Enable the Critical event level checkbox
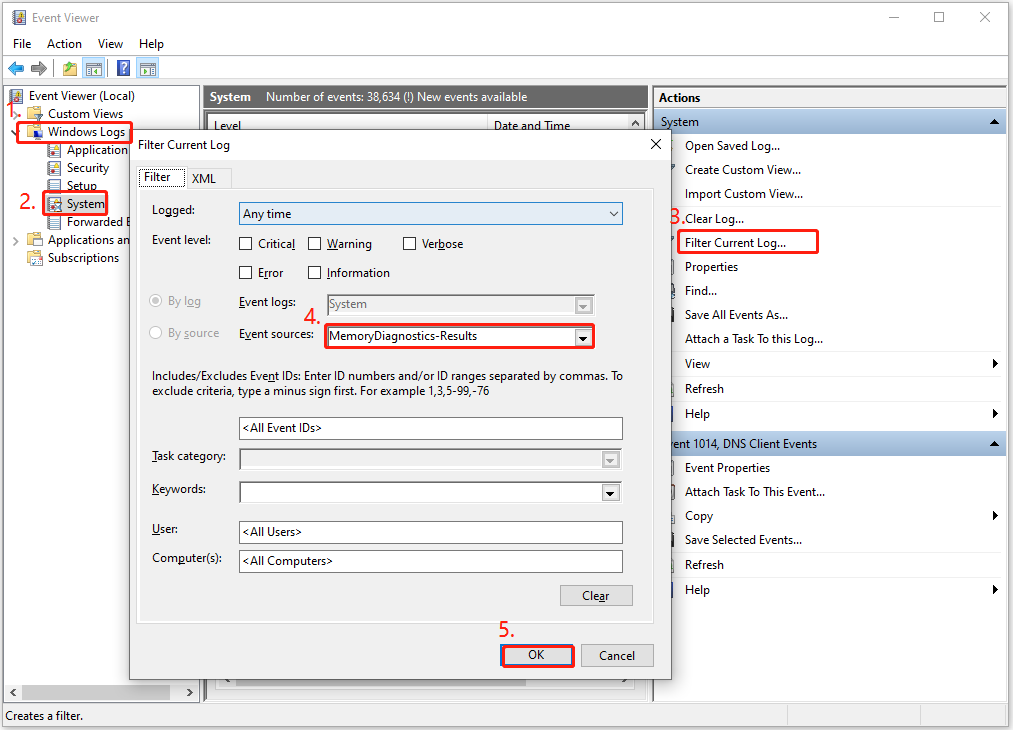Screen dimensions: 1013x730 tap(245, 243)
